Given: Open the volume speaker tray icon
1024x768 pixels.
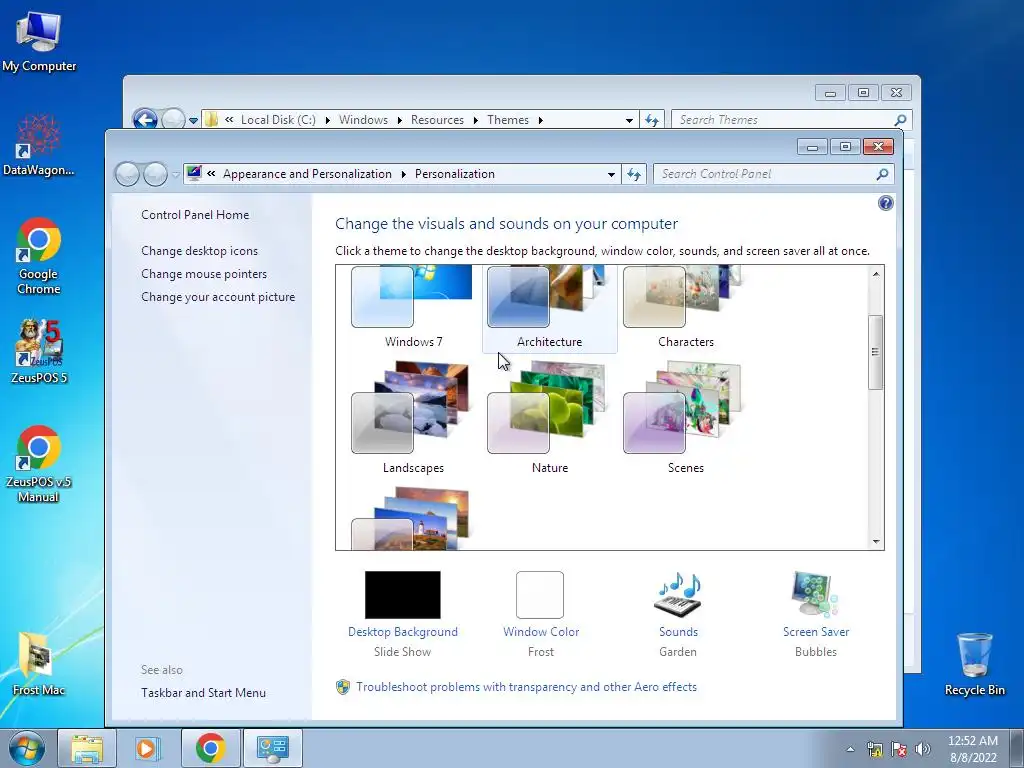Looking at the screenshot, I should [923, 750].
